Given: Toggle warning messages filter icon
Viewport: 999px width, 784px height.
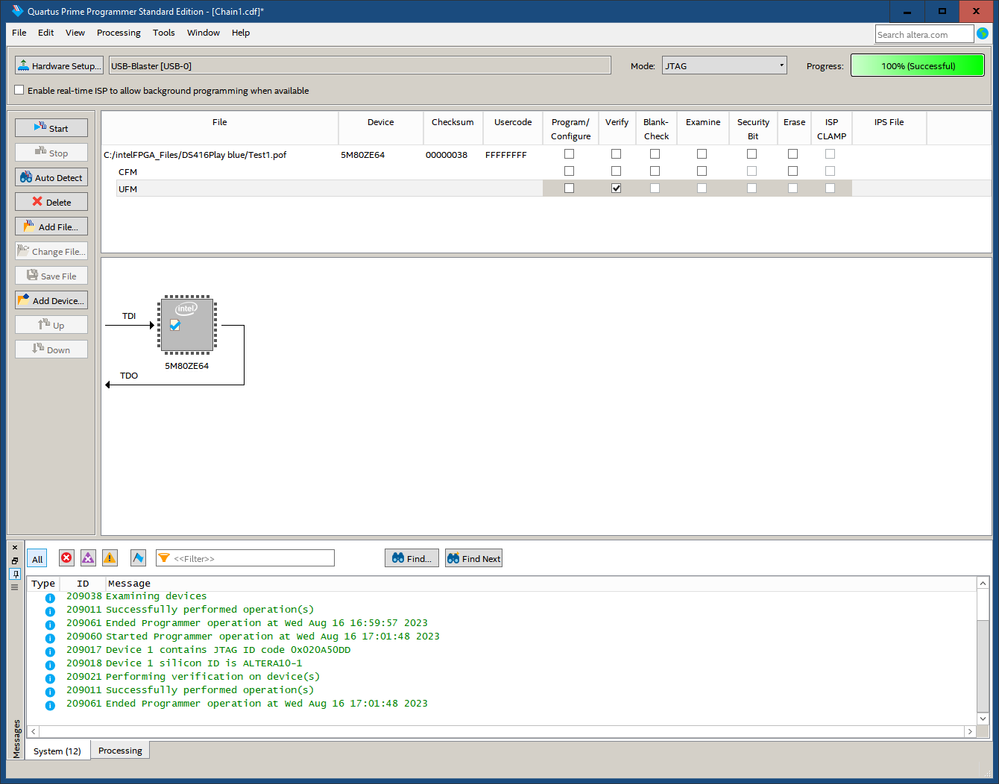Looking at the screenshot, I should 110,558.
